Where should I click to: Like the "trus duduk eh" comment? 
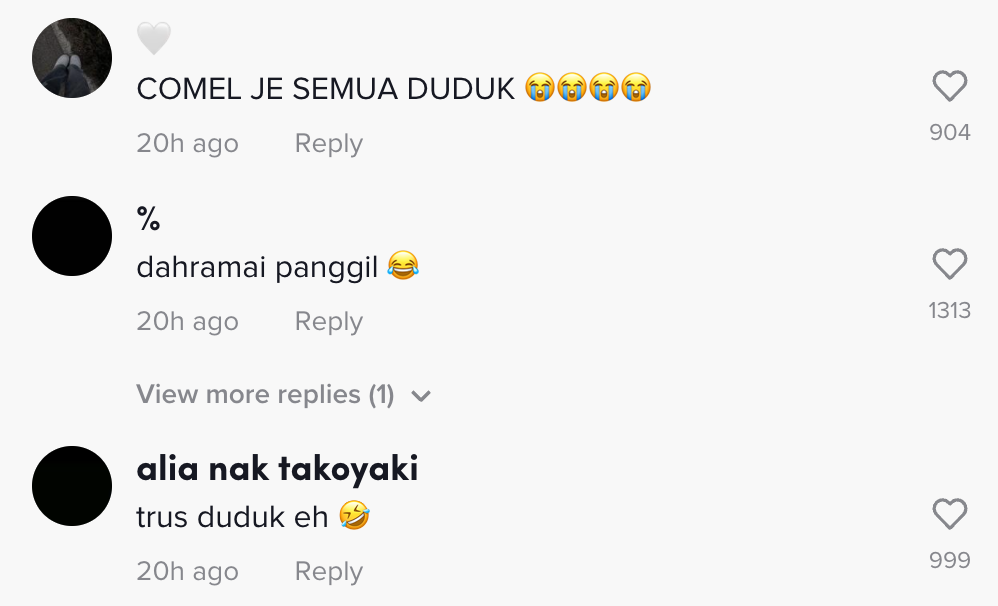click(949, 515)
